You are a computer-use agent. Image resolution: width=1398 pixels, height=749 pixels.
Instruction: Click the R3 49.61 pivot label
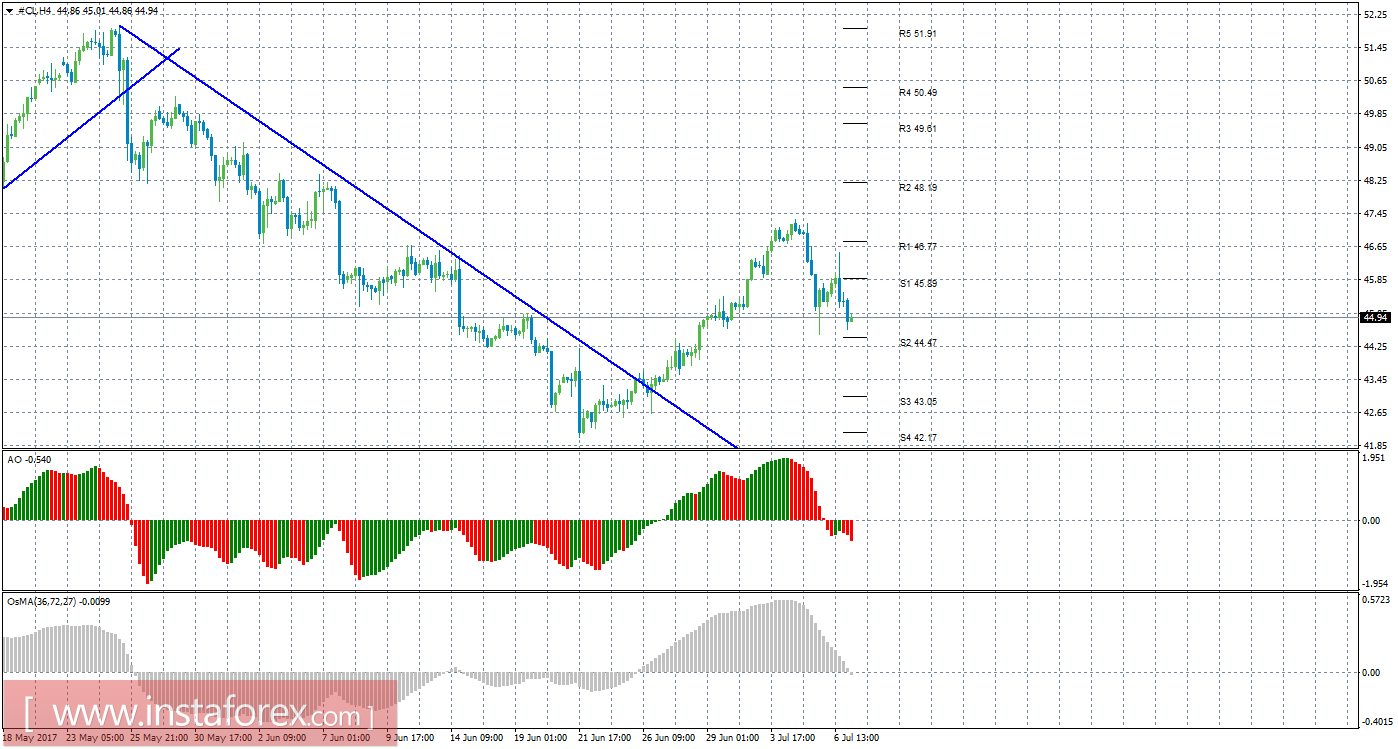click(917, 128)
